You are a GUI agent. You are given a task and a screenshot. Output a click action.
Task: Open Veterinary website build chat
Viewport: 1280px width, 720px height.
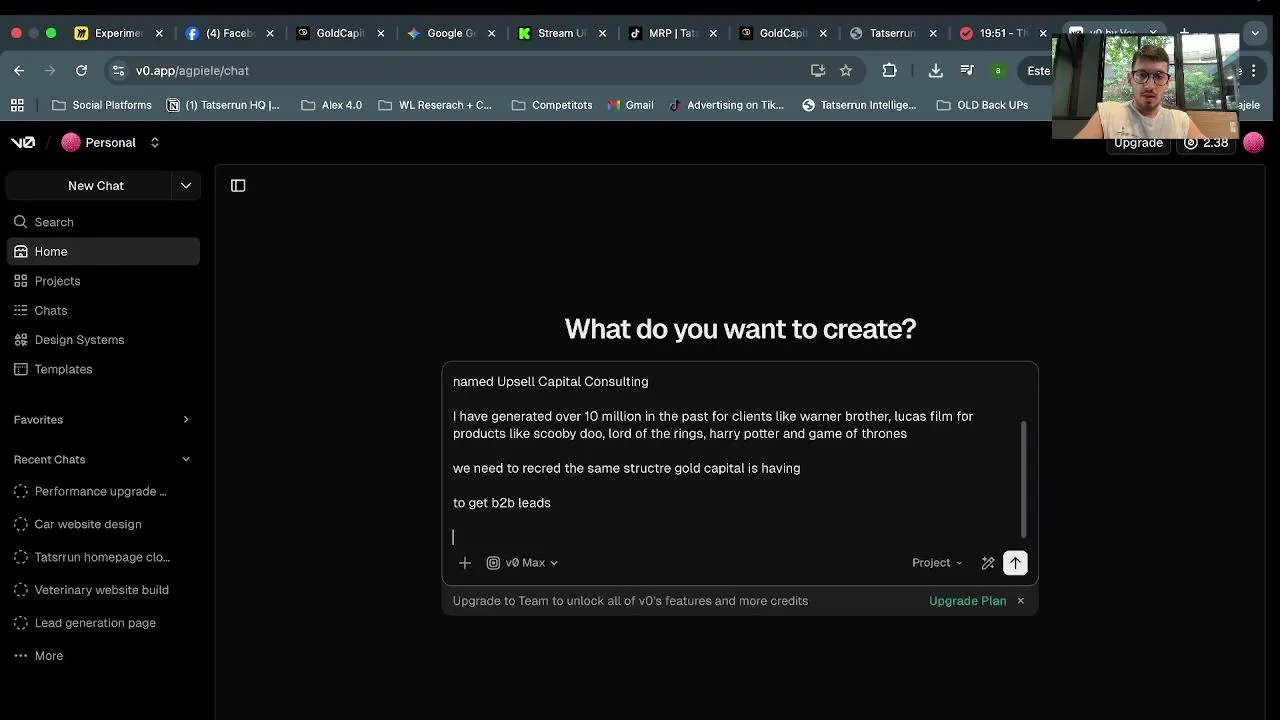coord(103,590)
